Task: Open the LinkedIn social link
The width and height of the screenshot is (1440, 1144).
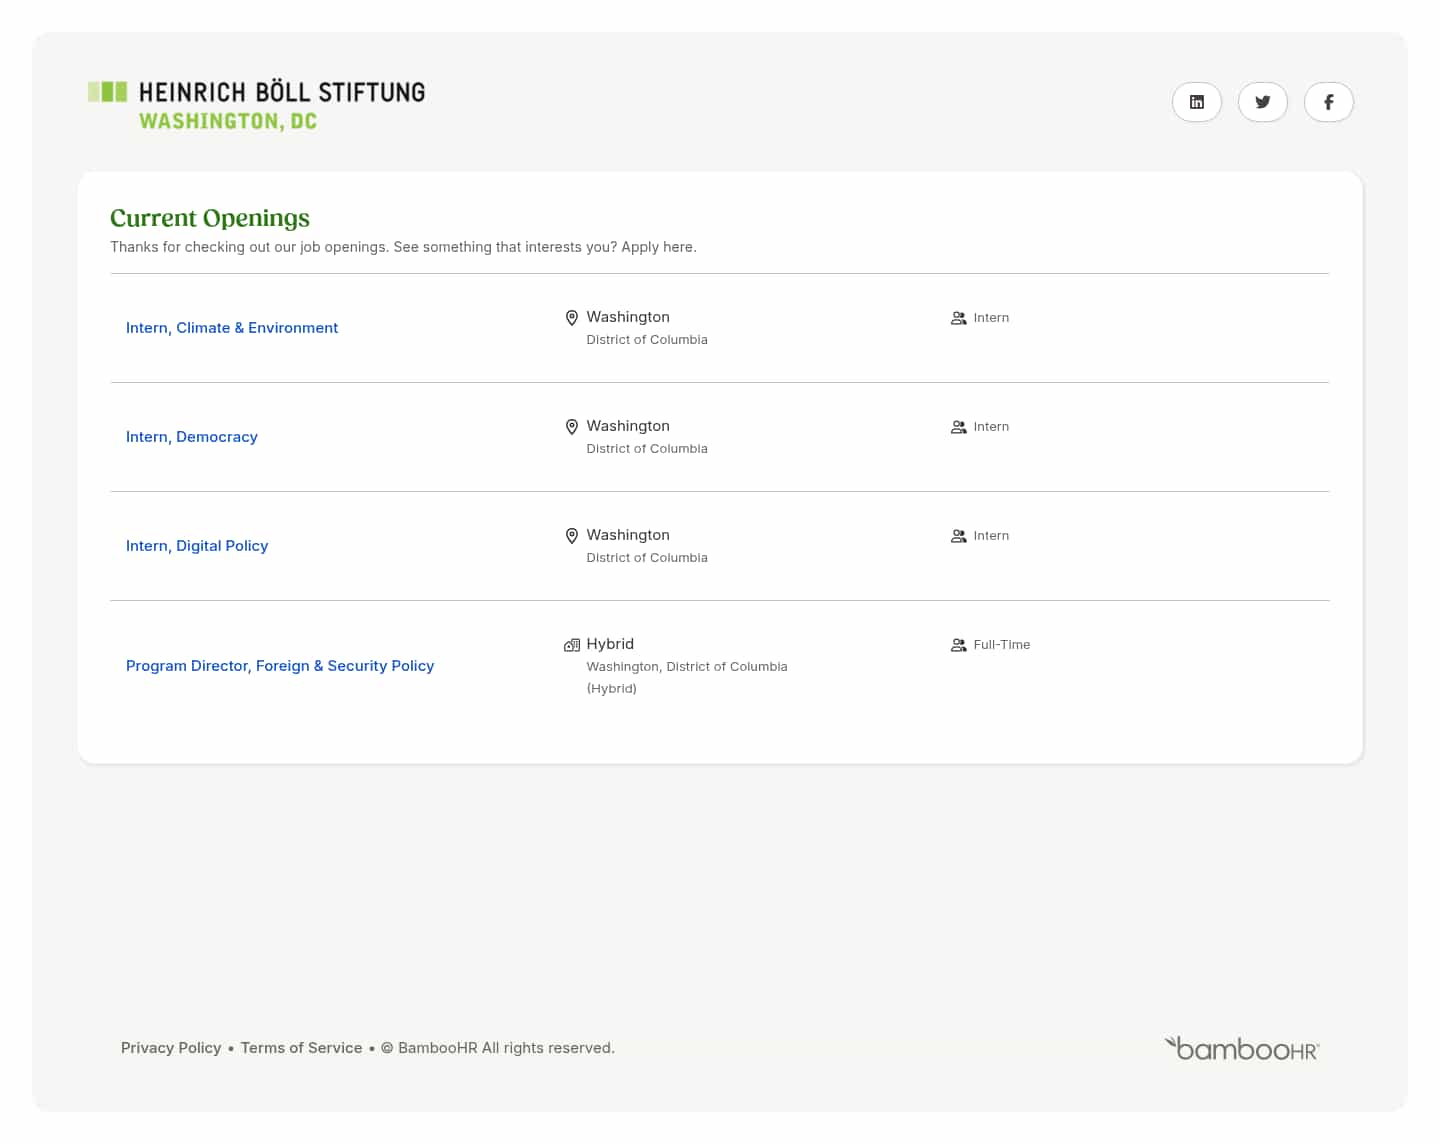Action: 1196,102
